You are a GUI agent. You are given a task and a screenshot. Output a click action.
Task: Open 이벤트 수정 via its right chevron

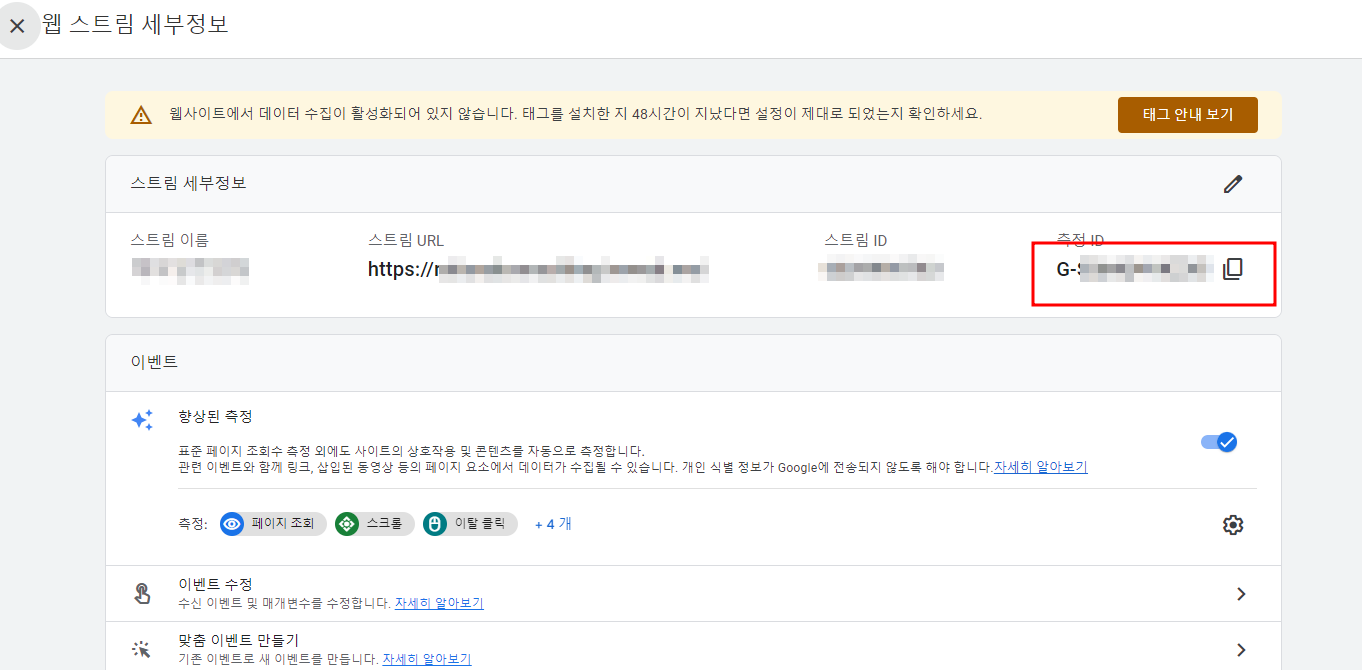(1241, 593)
